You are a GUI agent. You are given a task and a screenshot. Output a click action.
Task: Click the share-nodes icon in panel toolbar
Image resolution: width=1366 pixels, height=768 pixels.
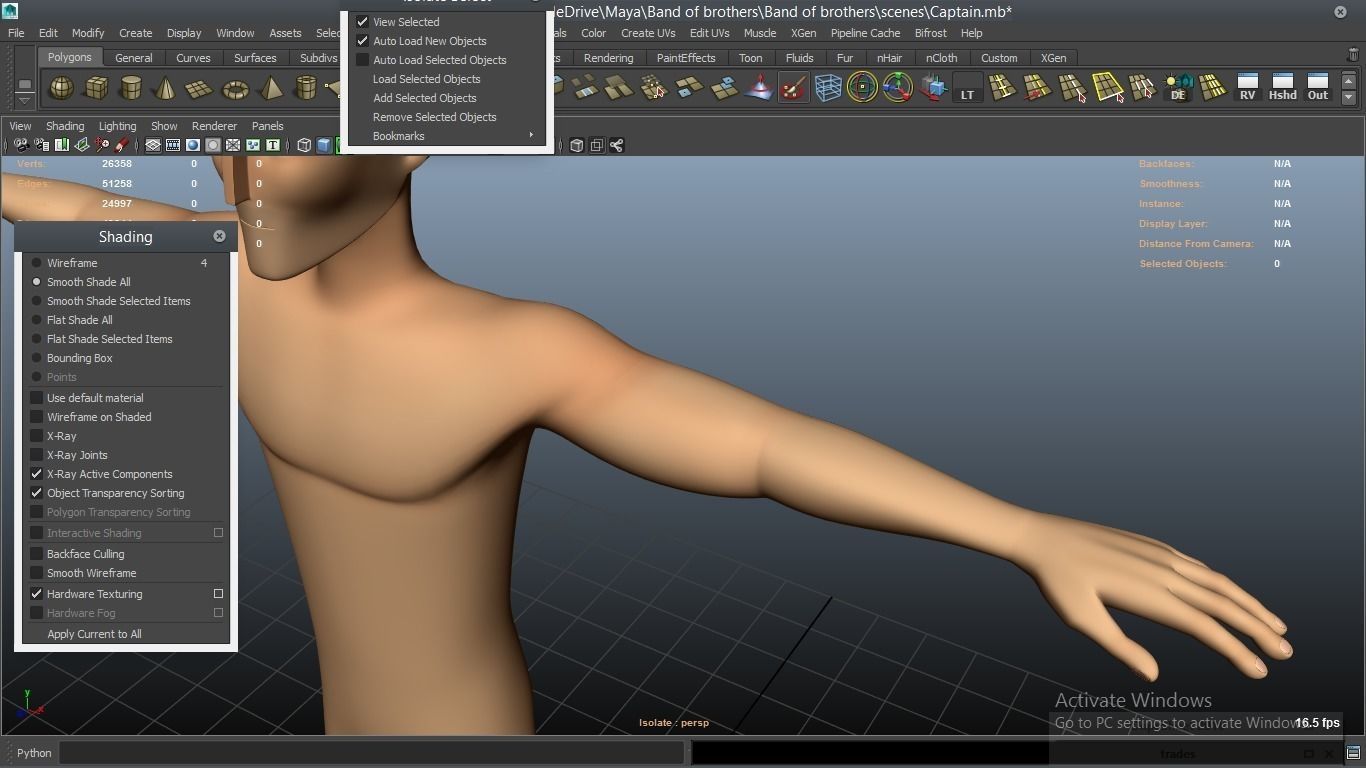(x=616, y=145)
